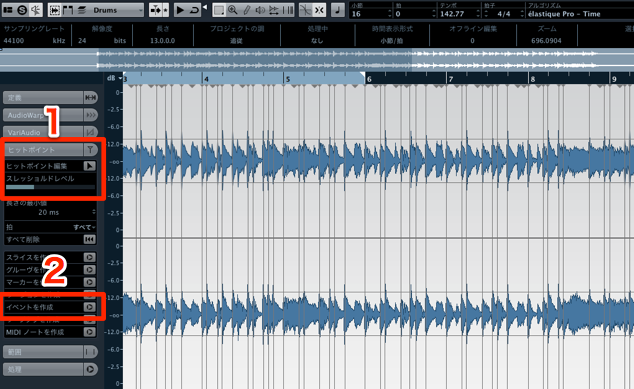
Task: Toggle Audition Loop button
Action: point(194,10)
